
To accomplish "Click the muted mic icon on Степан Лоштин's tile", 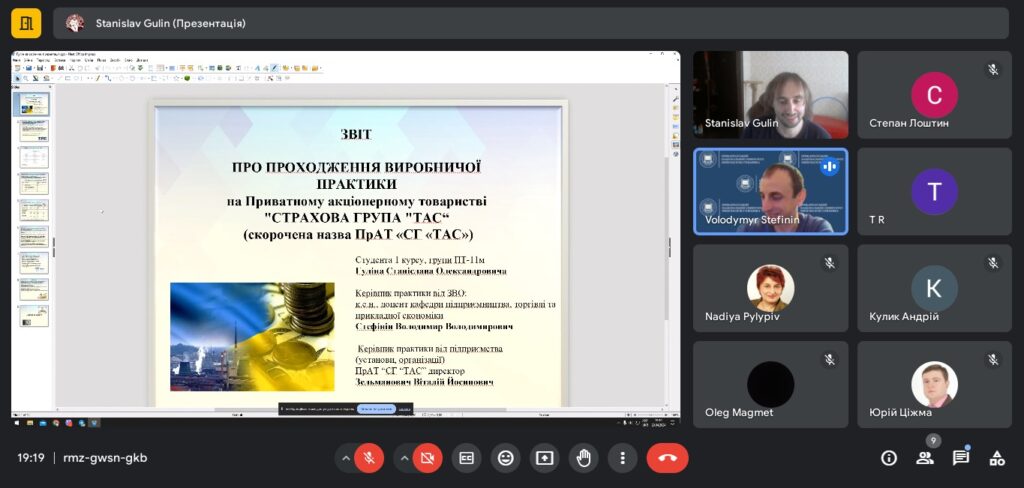I will 992,70.
